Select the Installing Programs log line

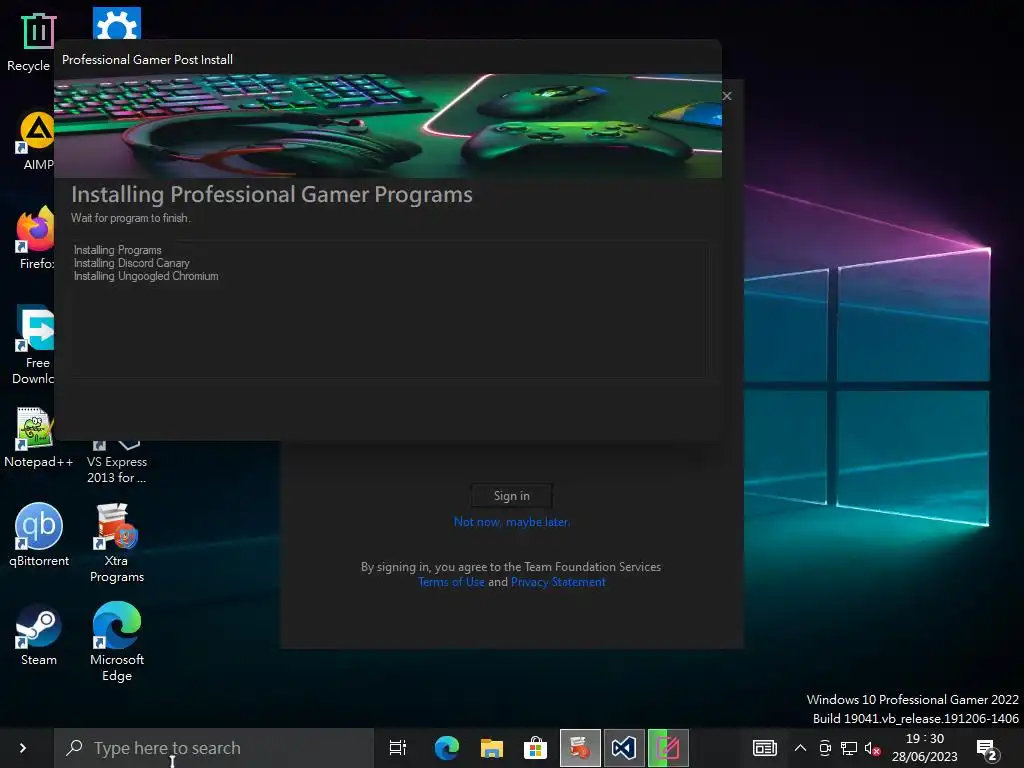click(118, 250)
